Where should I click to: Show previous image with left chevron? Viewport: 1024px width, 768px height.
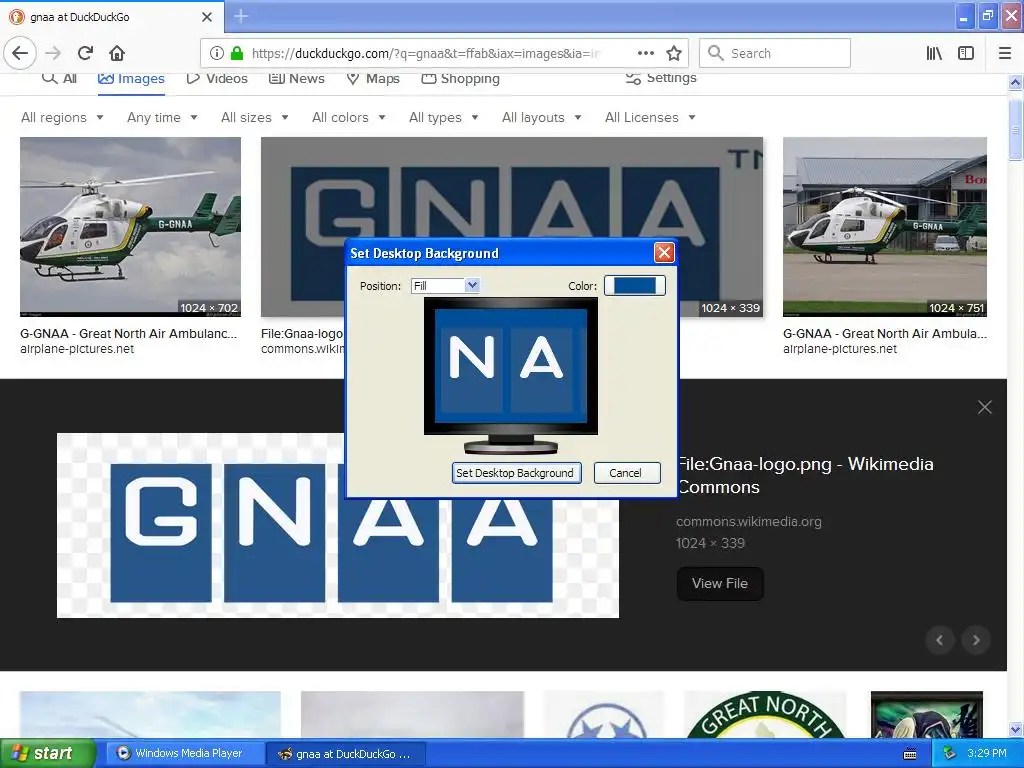940,640
